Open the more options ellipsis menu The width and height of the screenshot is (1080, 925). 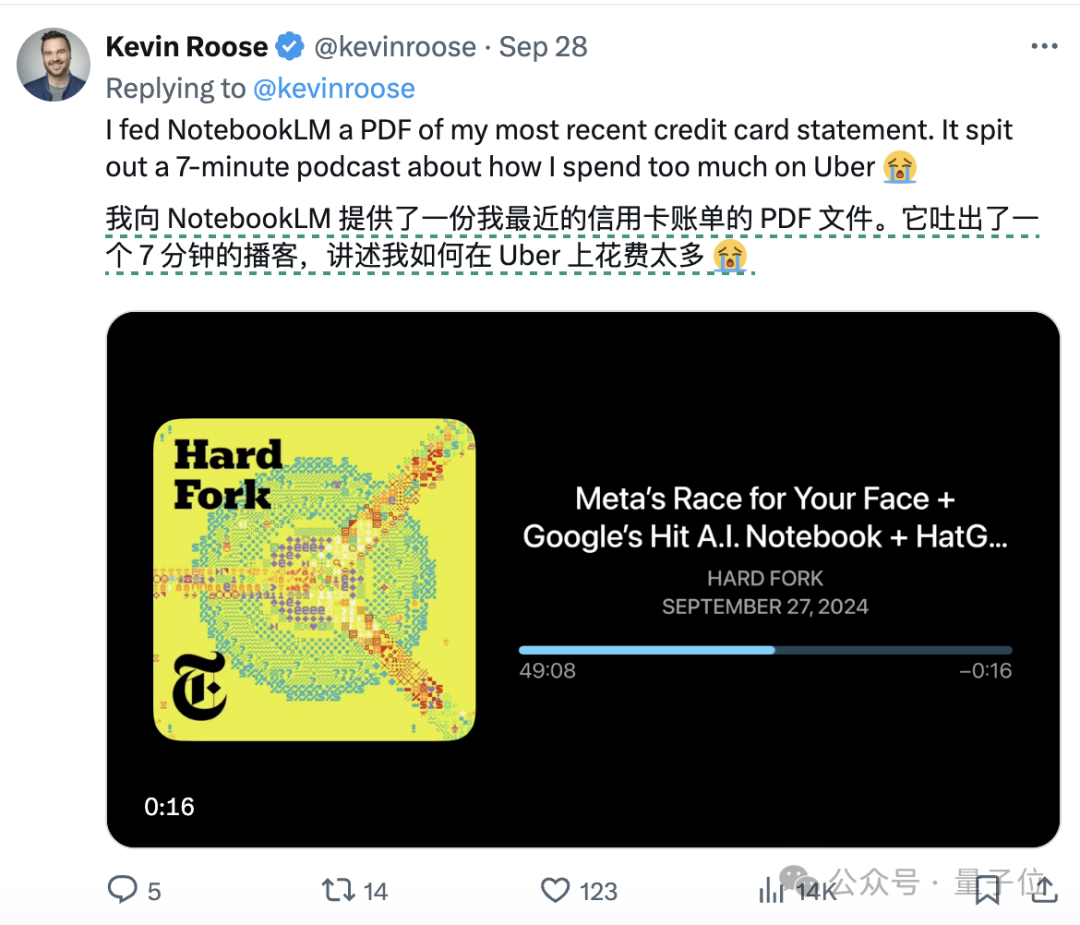pos(1044,46)
